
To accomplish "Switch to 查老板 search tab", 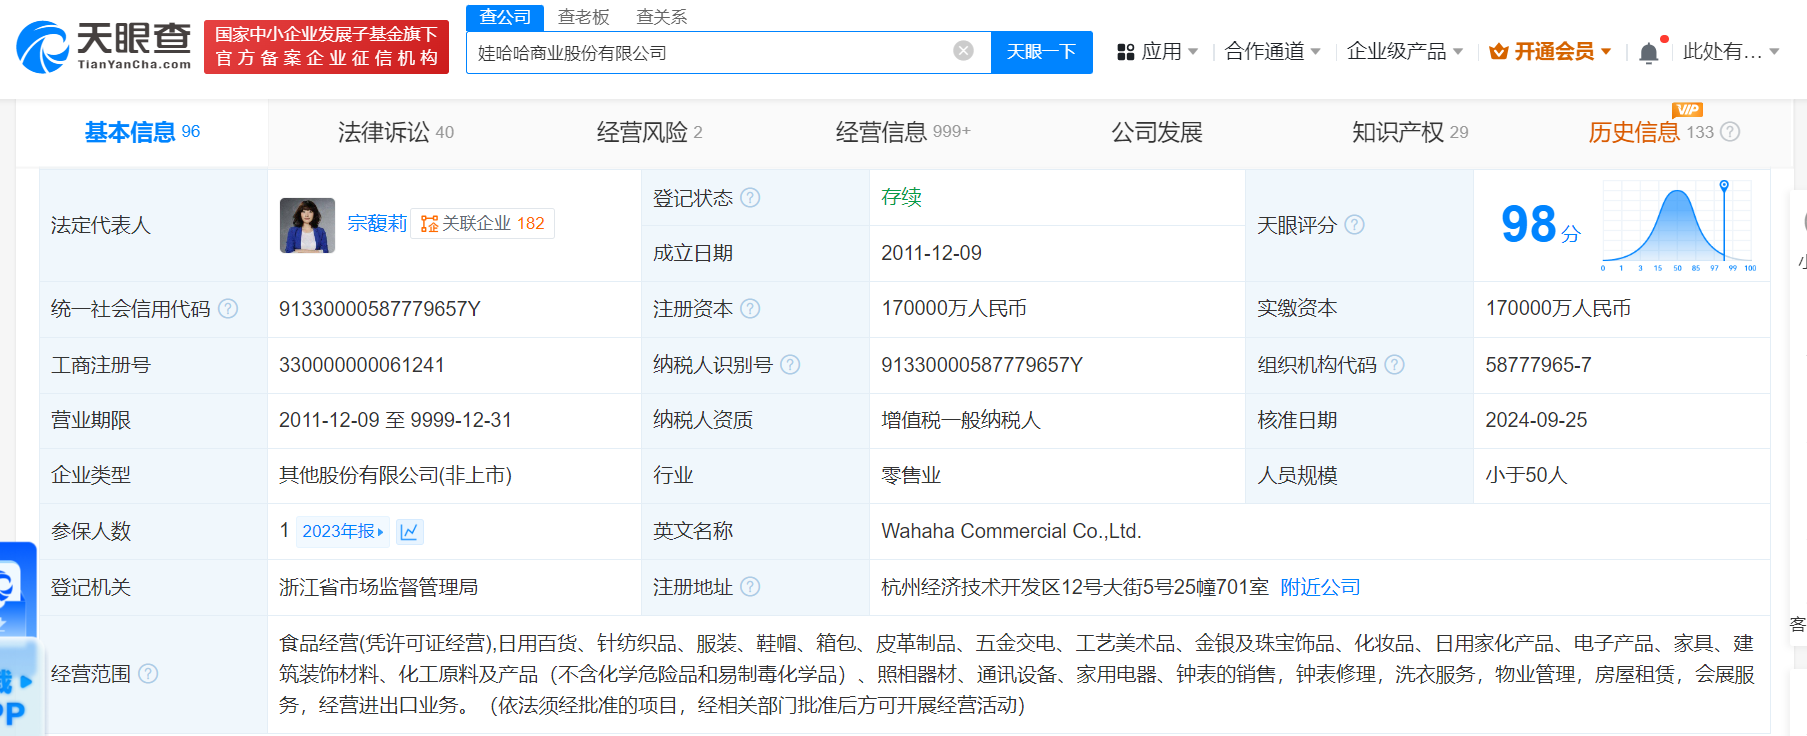I will coord(583,17).
